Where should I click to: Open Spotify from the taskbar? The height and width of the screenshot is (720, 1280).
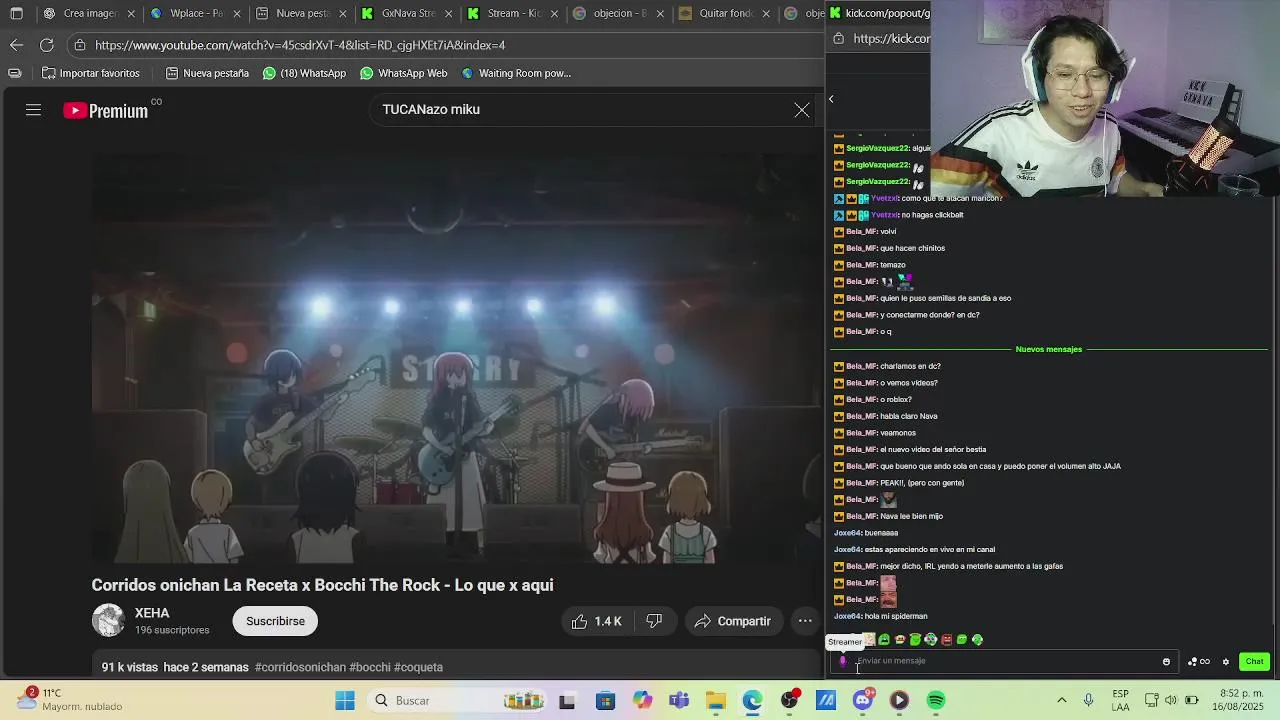coord(936,701)
